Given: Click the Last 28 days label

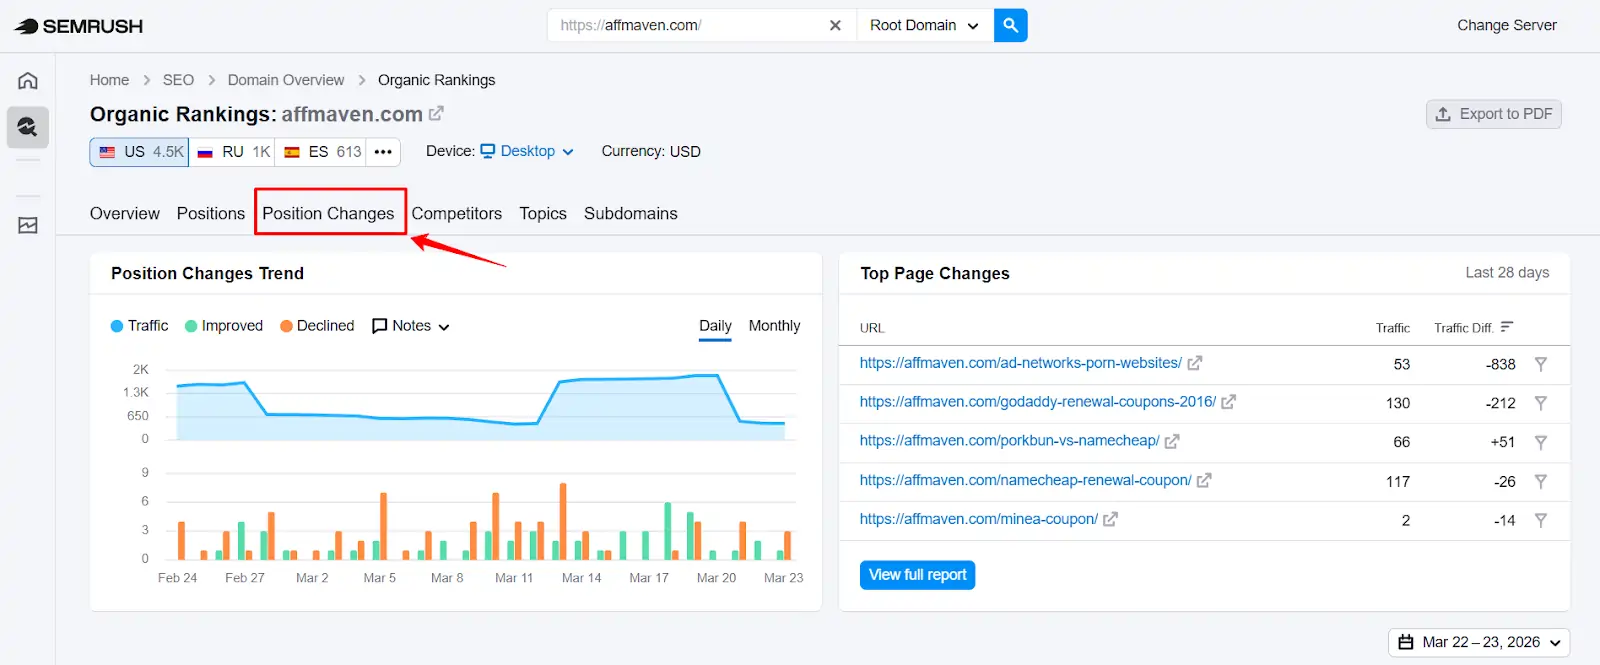Looking at the screenshot, I should click(x=1507, y=273).
